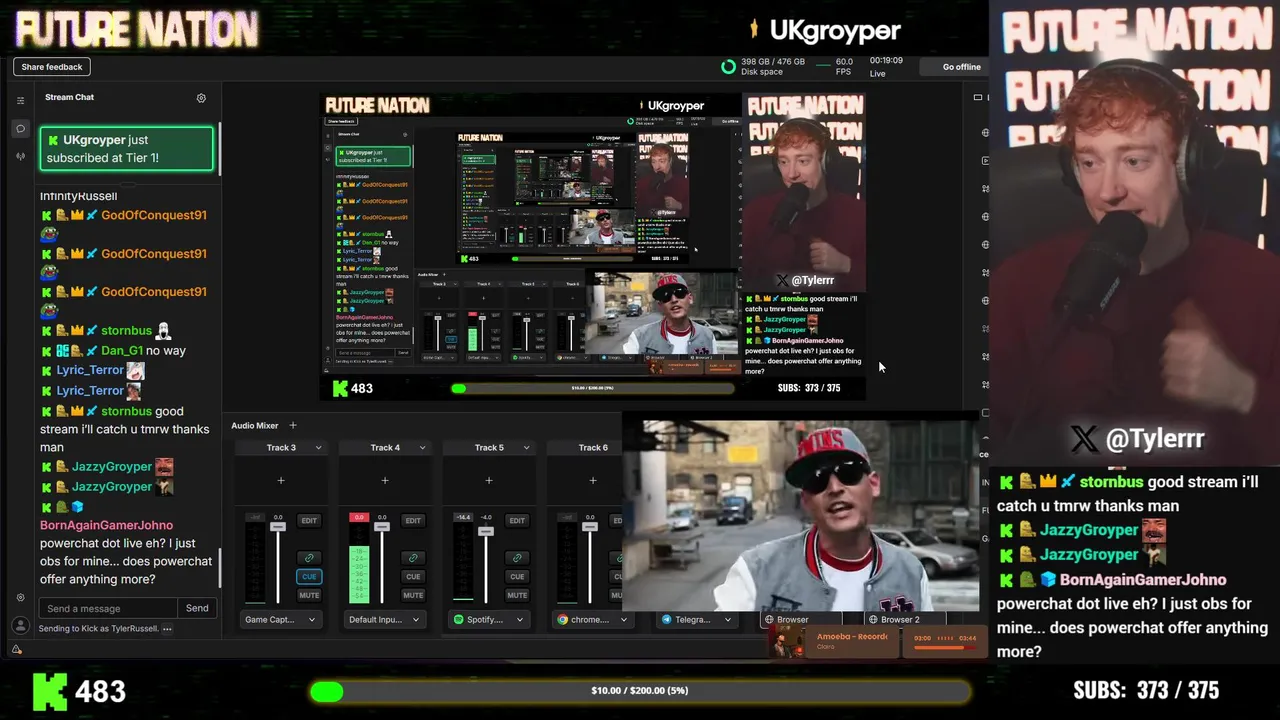Mute Track 5
This screenshot has height=720, width=1280.
517,595
